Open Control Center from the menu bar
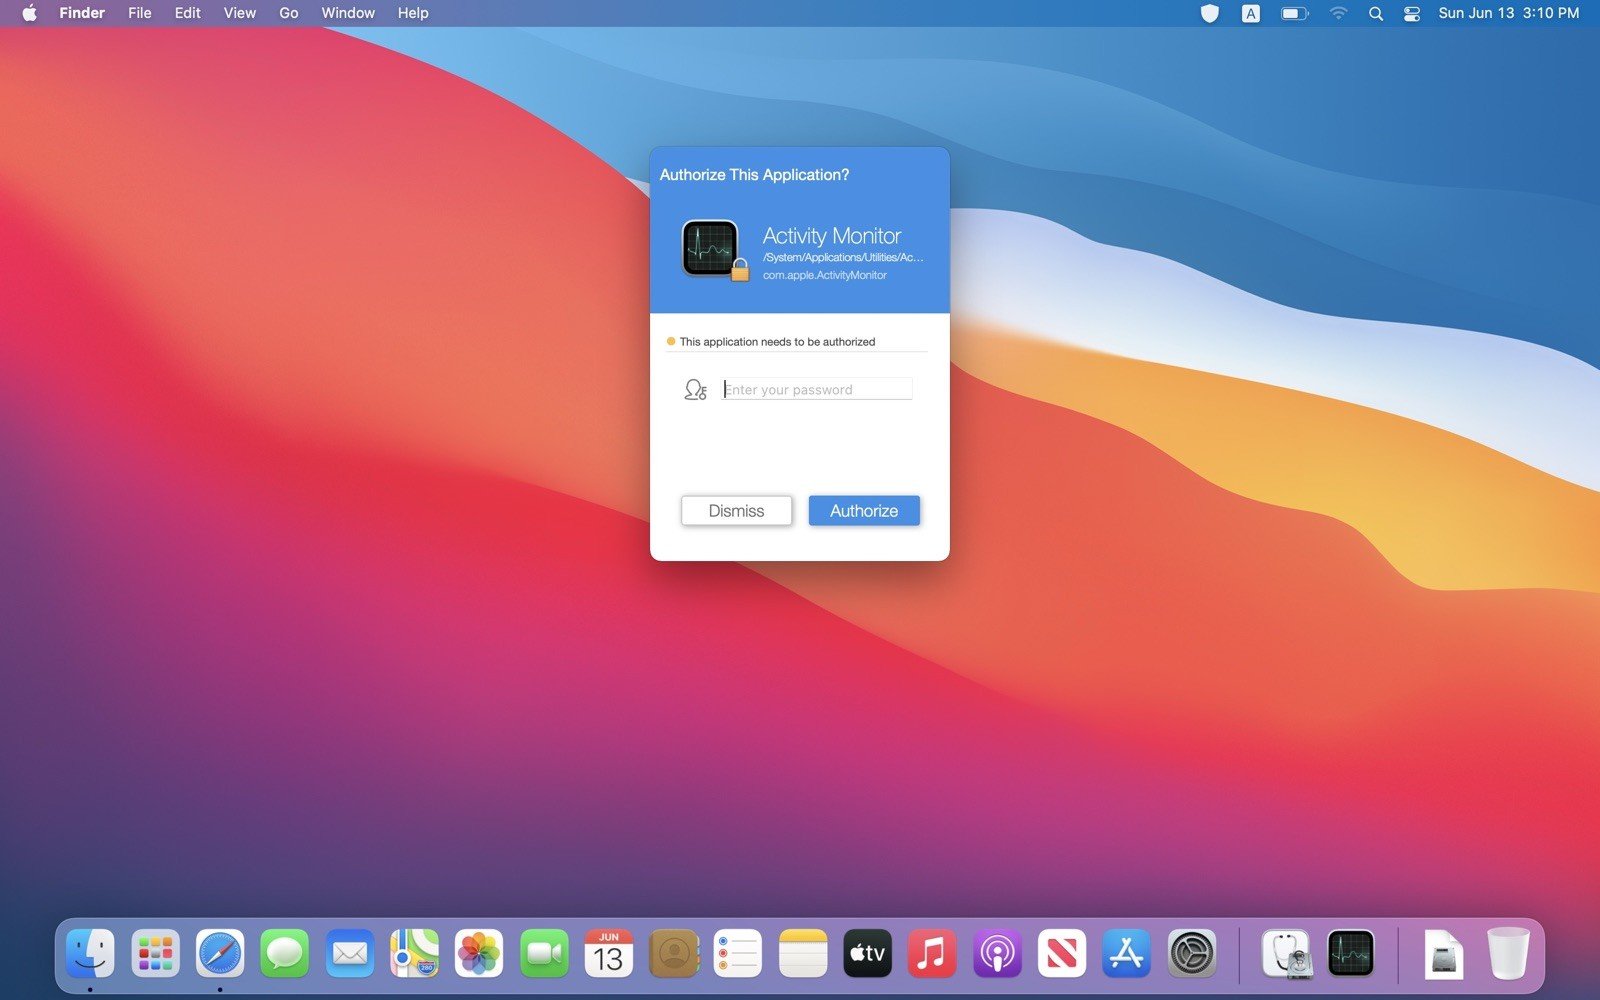 tap(1411, 13)
